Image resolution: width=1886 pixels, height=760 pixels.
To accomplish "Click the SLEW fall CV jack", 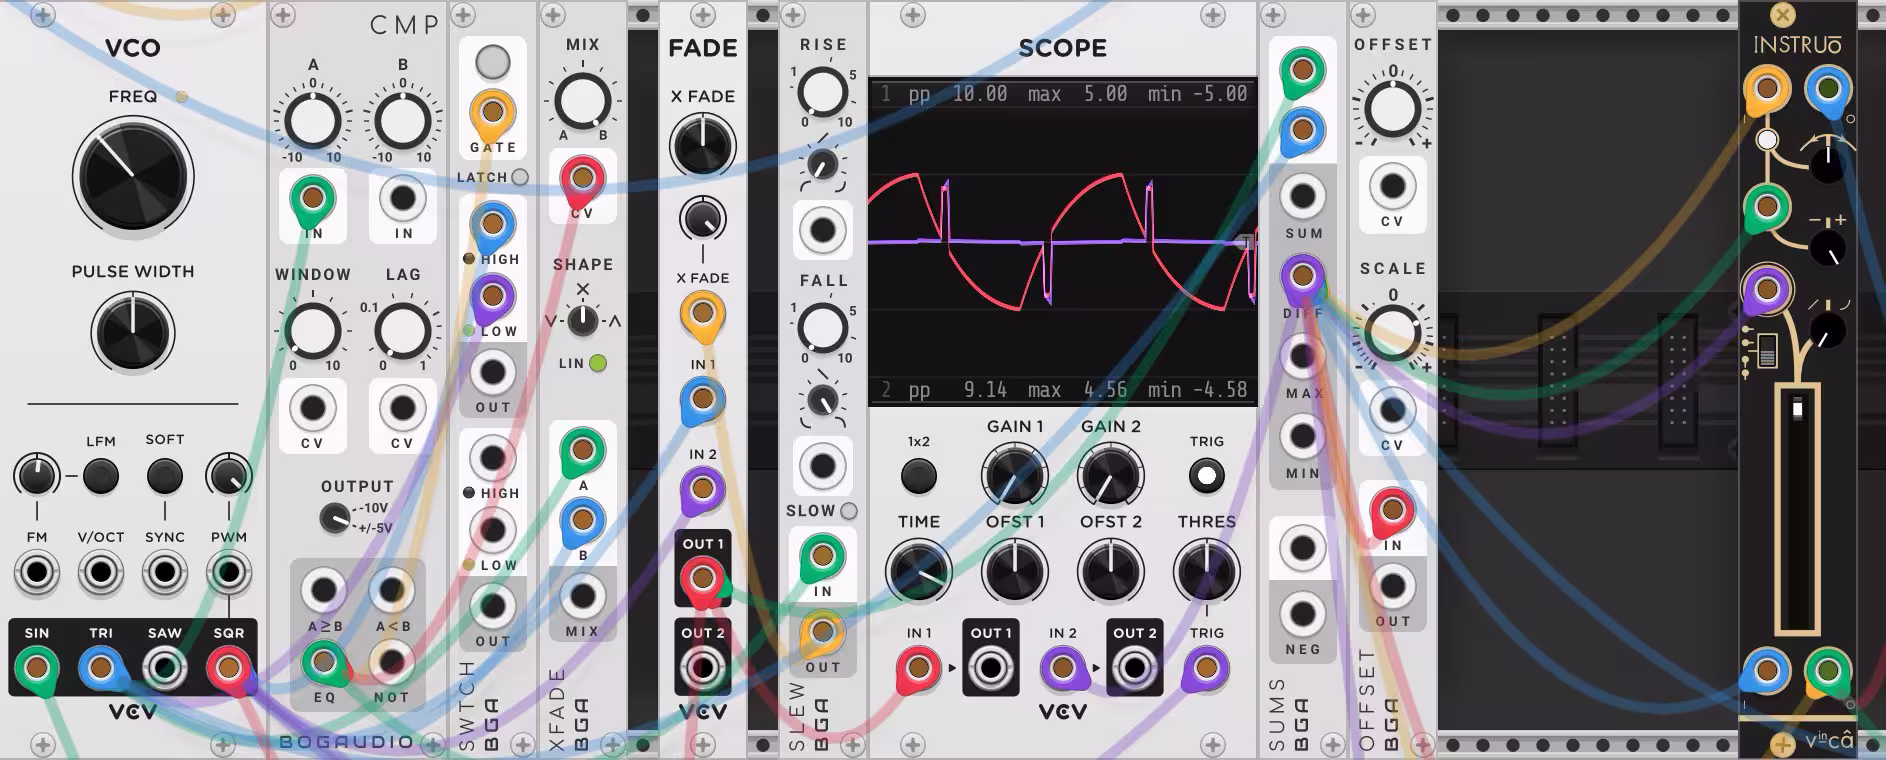I will tap(822, 465).
